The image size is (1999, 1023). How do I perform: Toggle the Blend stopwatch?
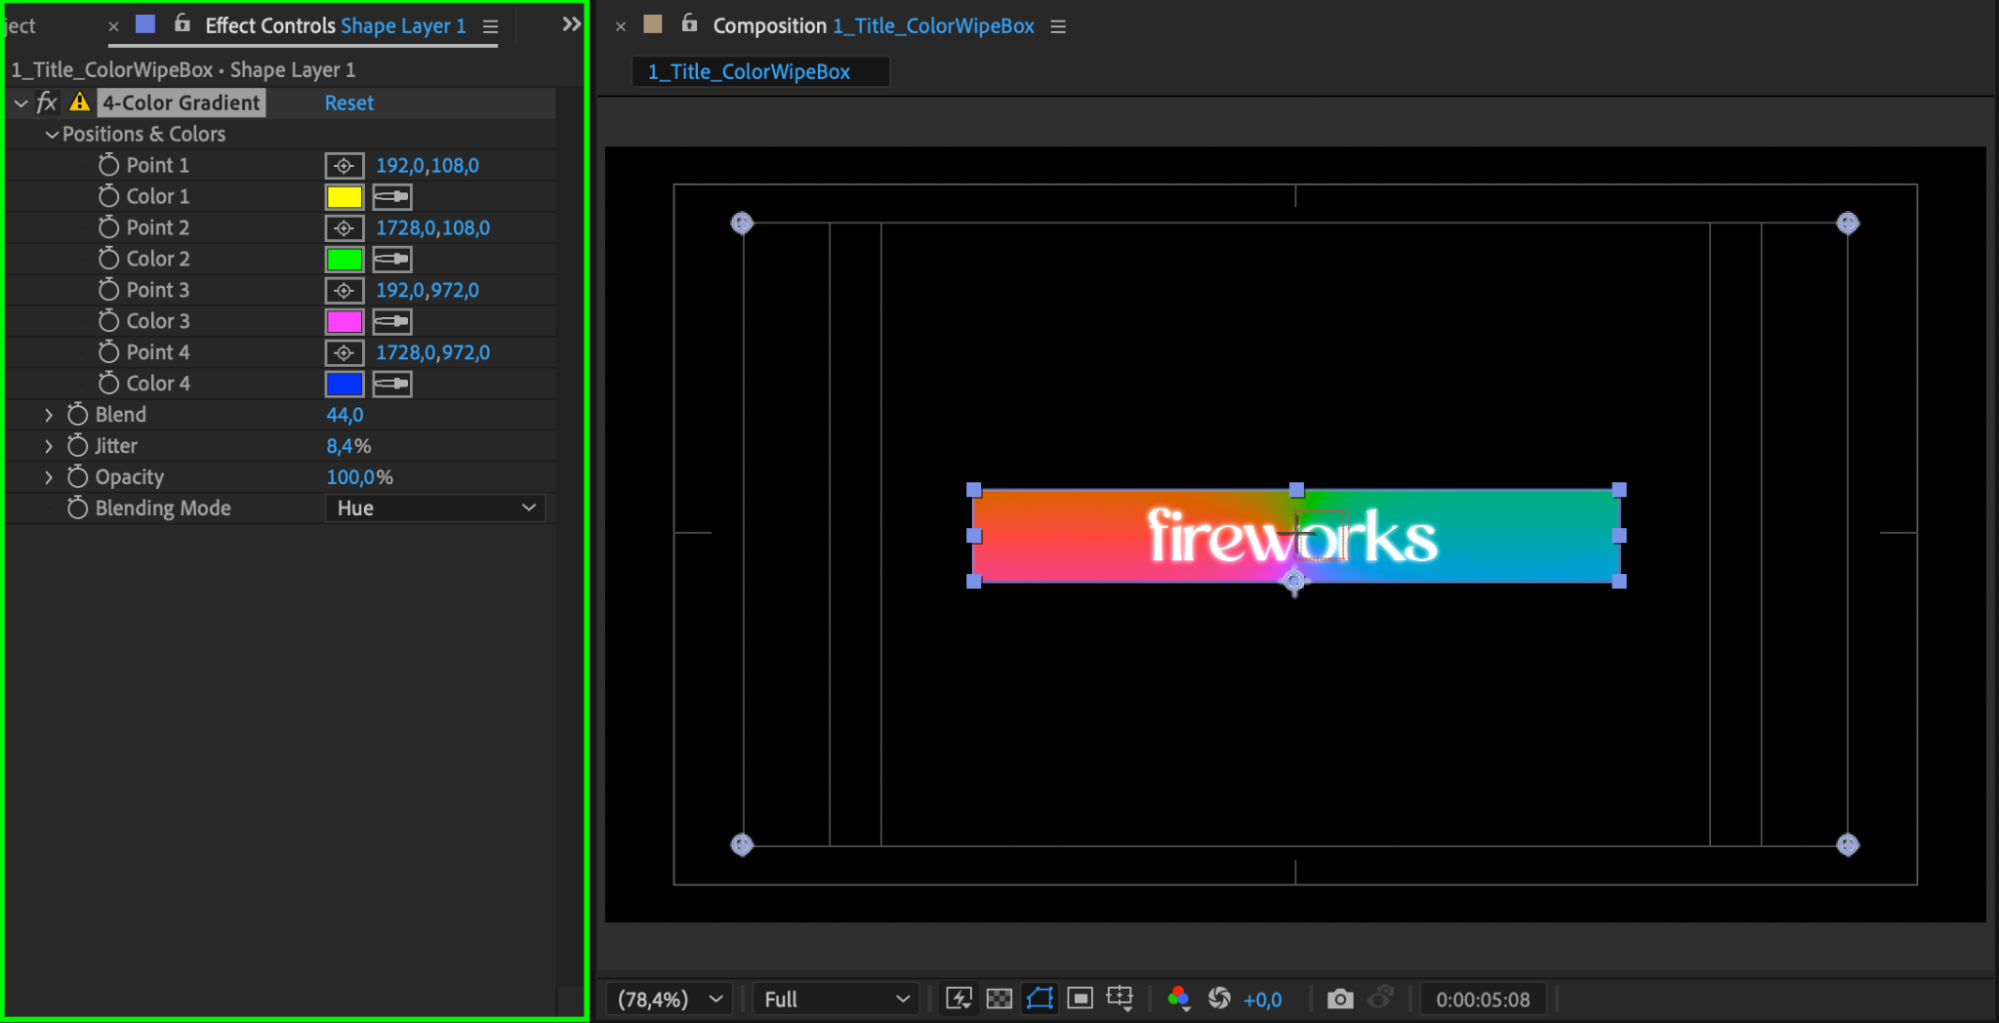click(x=78, y=415)
